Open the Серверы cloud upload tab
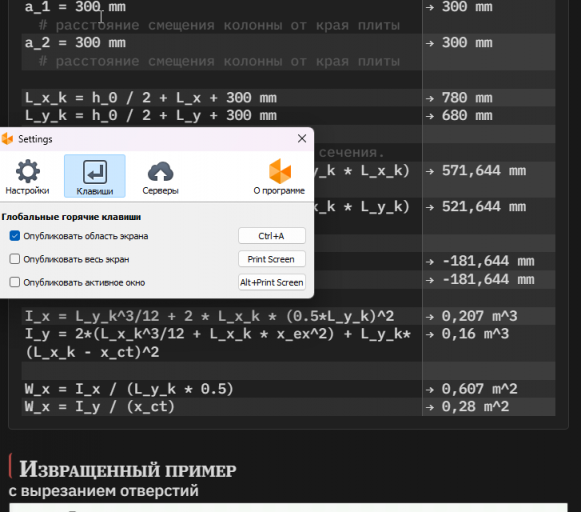This screenshot has height=512, width=581. 160,177
